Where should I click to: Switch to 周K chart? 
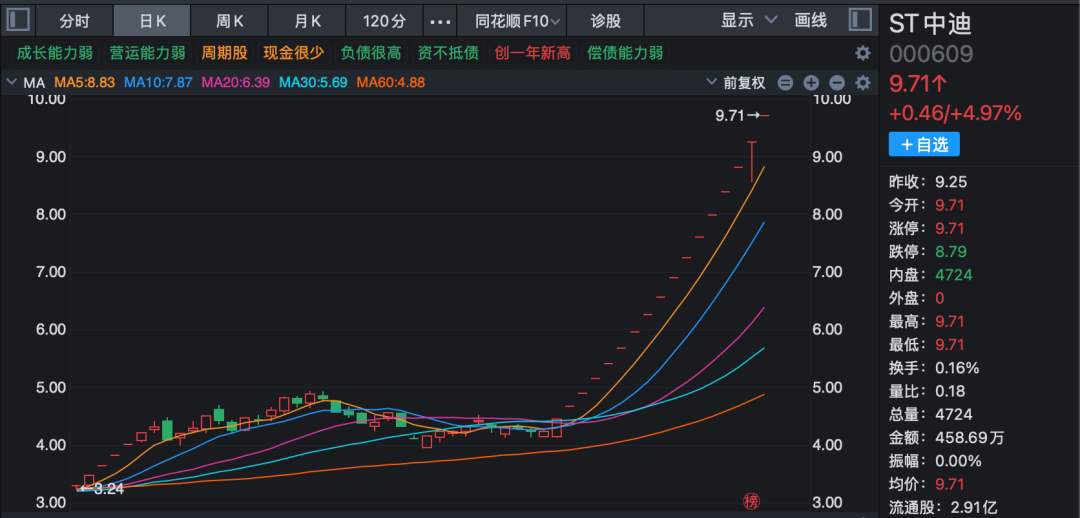229,21
